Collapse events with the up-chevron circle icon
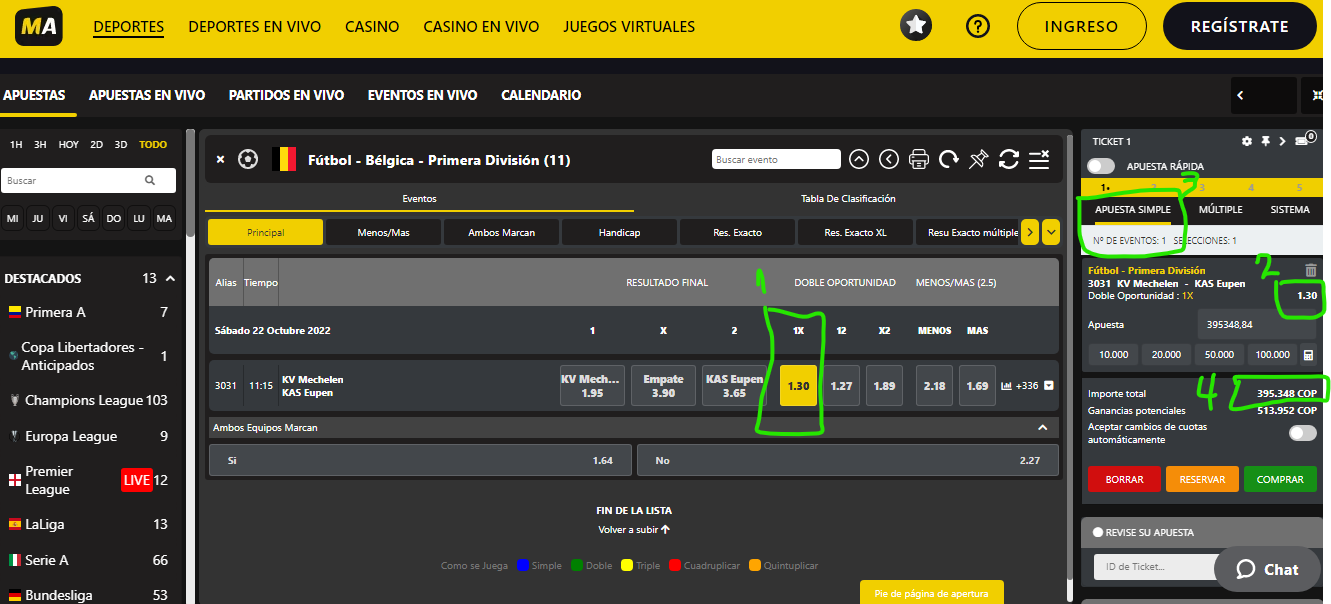 [859, 159]
